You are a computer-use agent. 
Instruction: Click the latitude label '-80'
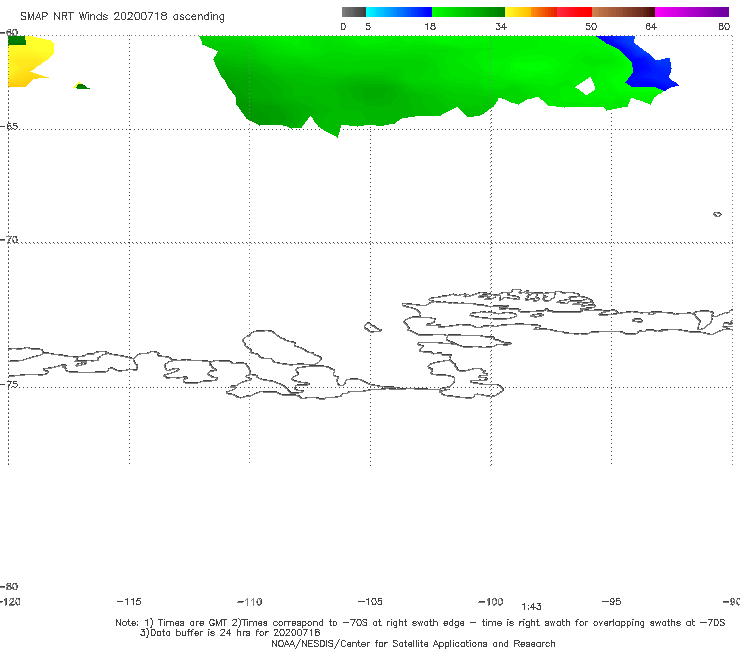click(9, 586)
